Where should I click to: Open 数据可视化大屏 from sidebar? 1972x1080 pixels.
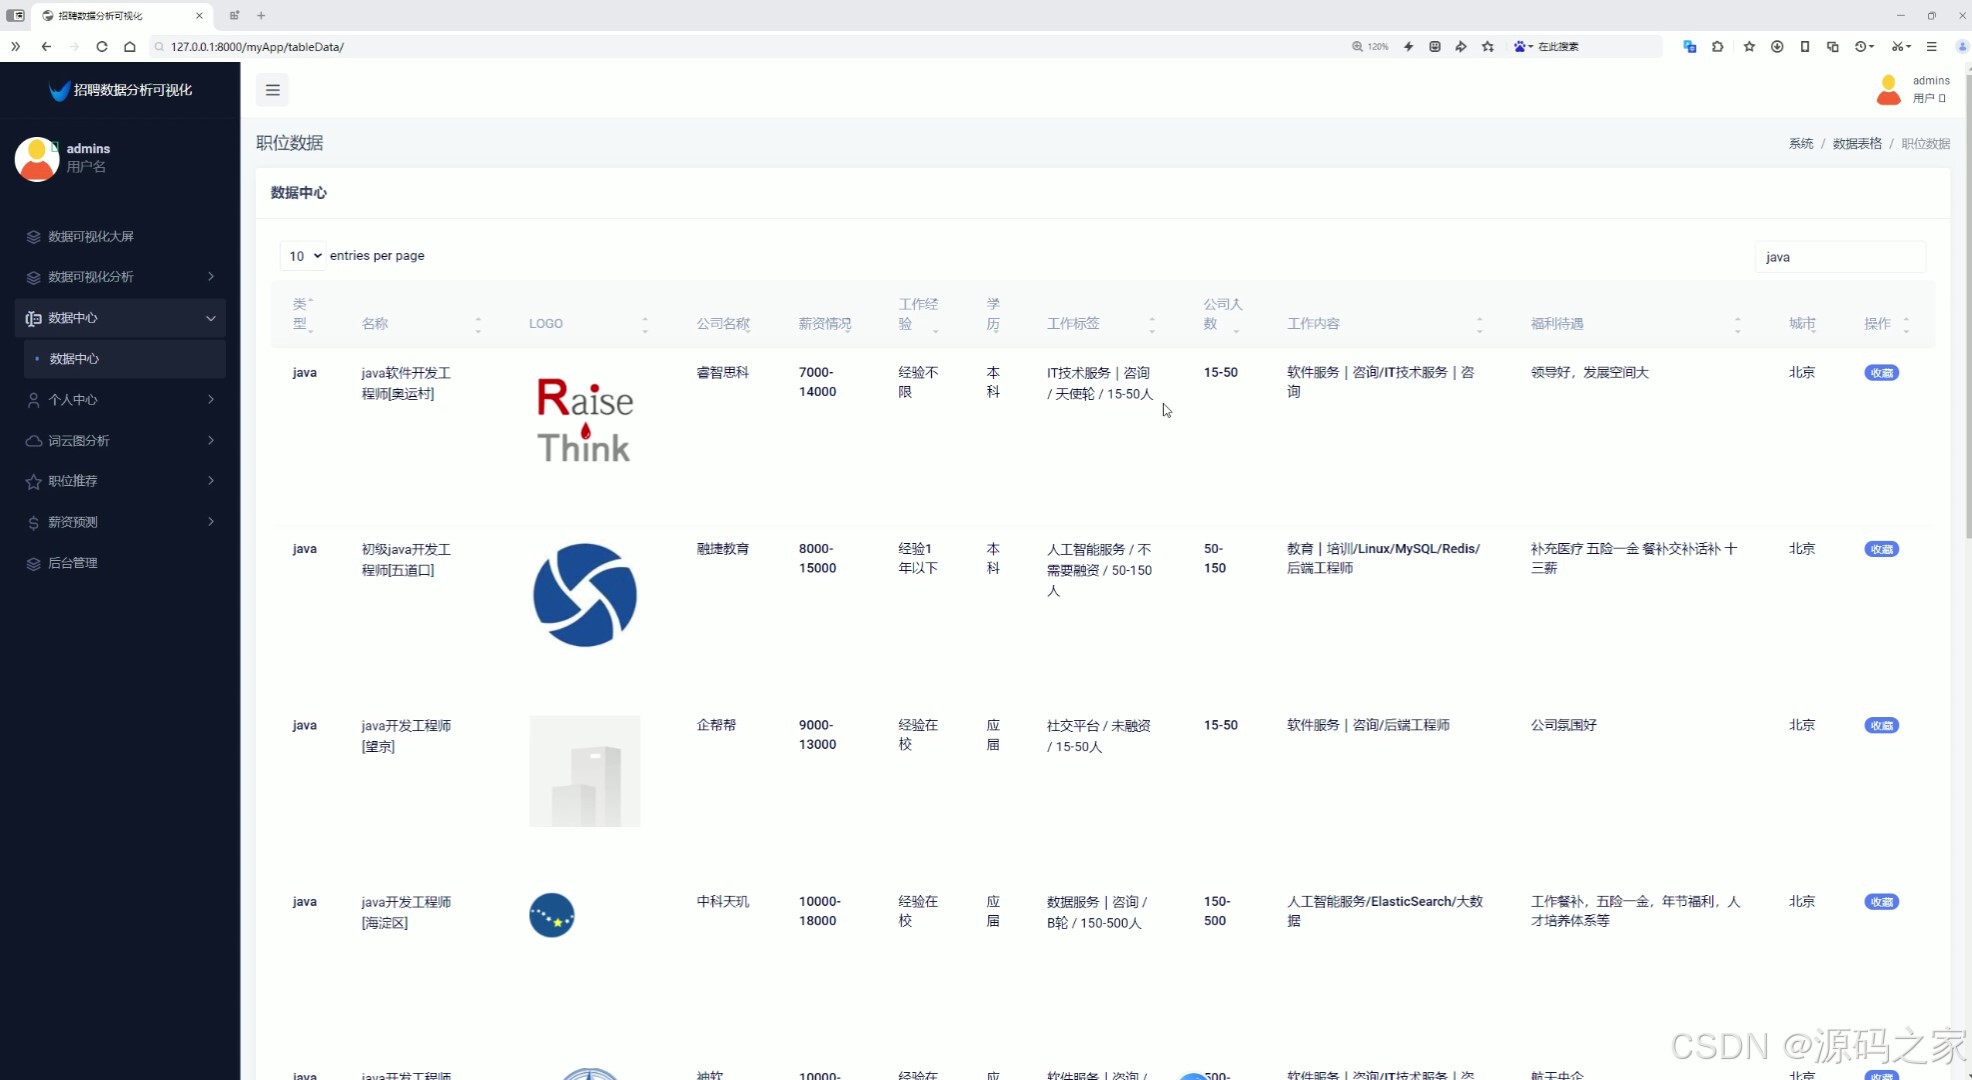pyautogui.click(x=90, y=237)
